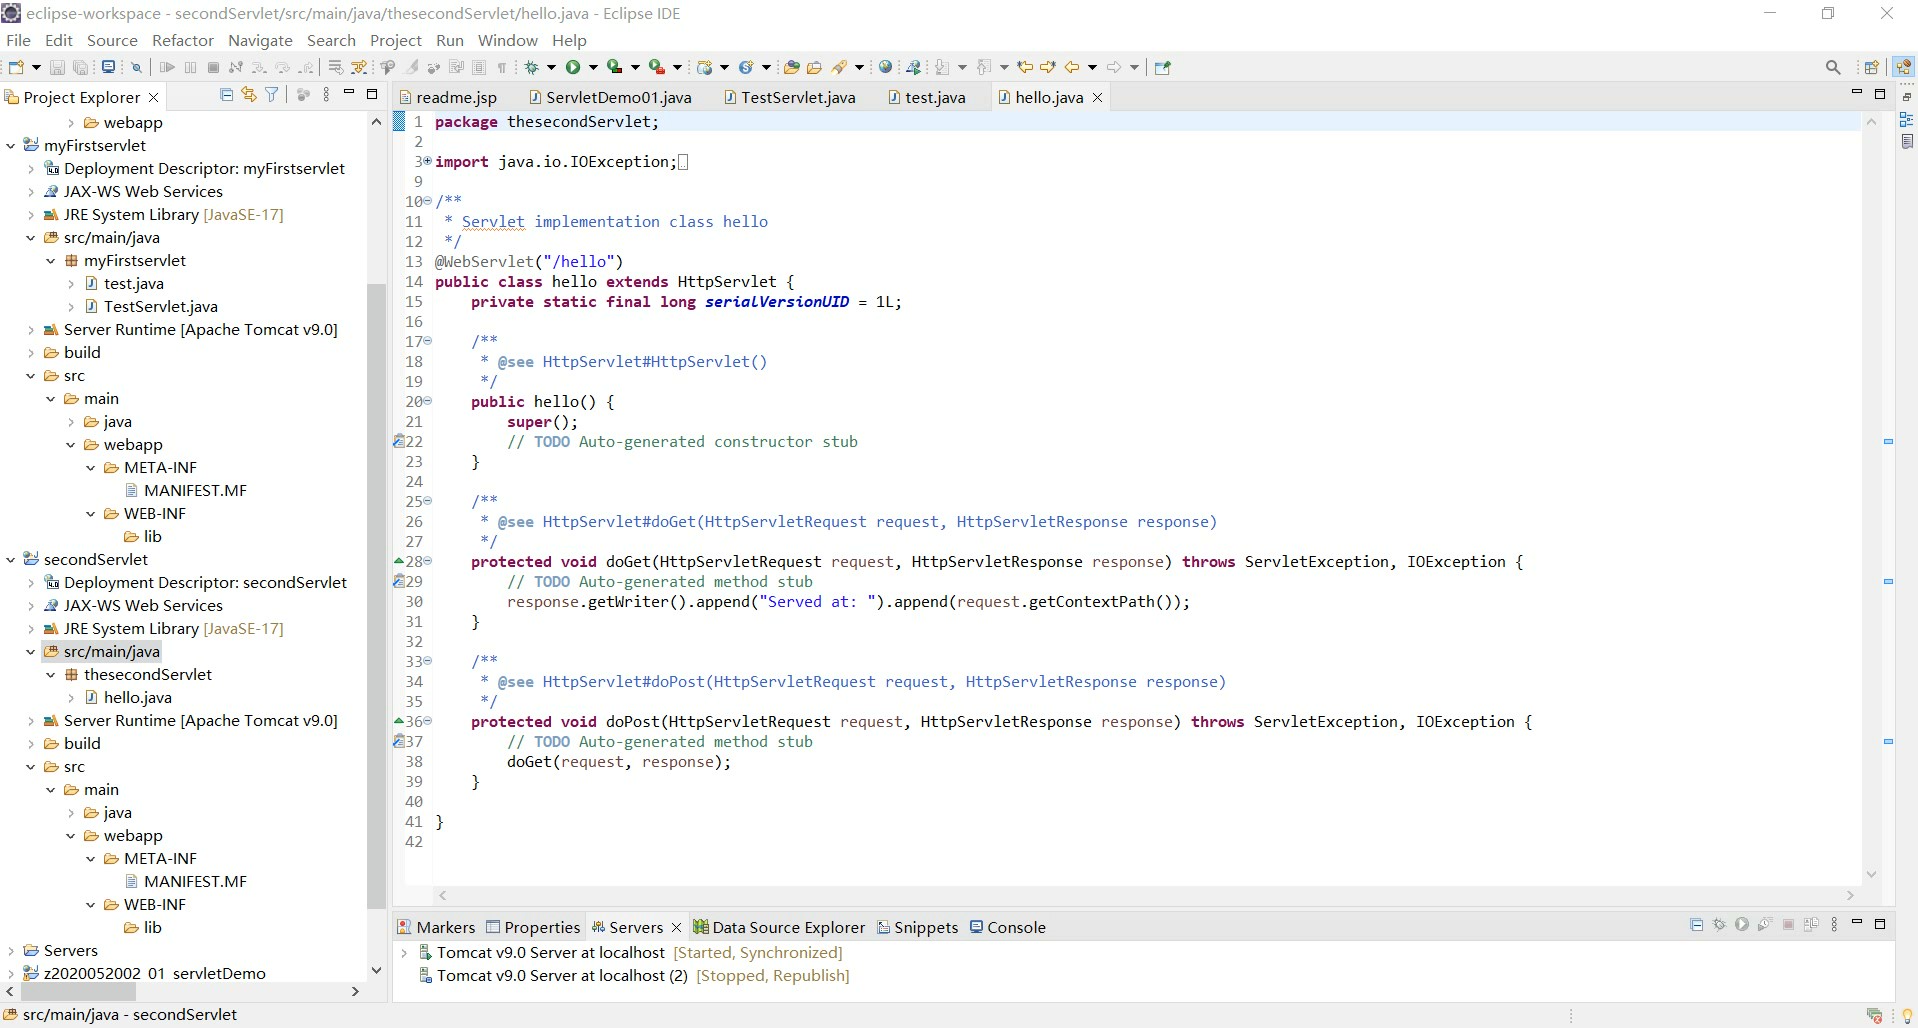Expand the Servers project node

click(11, 950)
